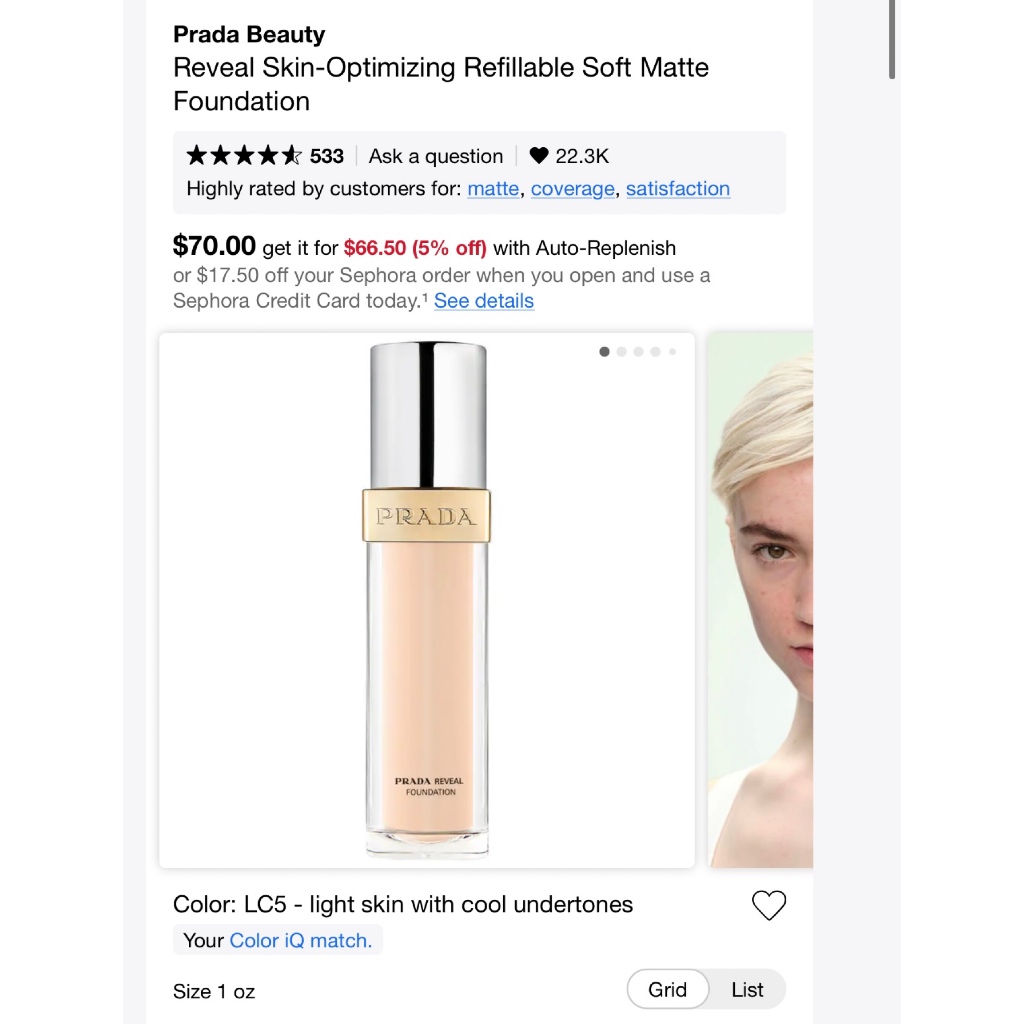Viewport: 1024px width, 1024px height.
Task: Open Color iQ match link
Action: click(300, 940)
